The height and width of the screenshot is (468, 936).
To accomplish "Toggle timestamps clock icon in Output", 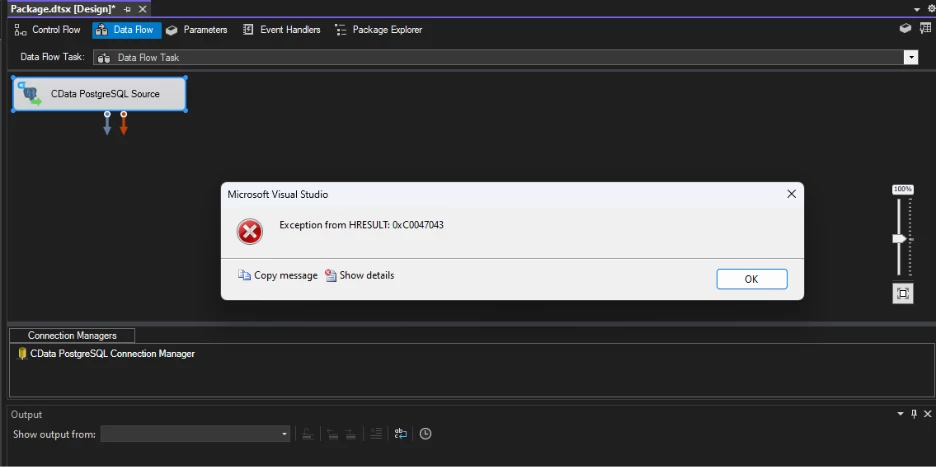I will click(x=425, y=434).
